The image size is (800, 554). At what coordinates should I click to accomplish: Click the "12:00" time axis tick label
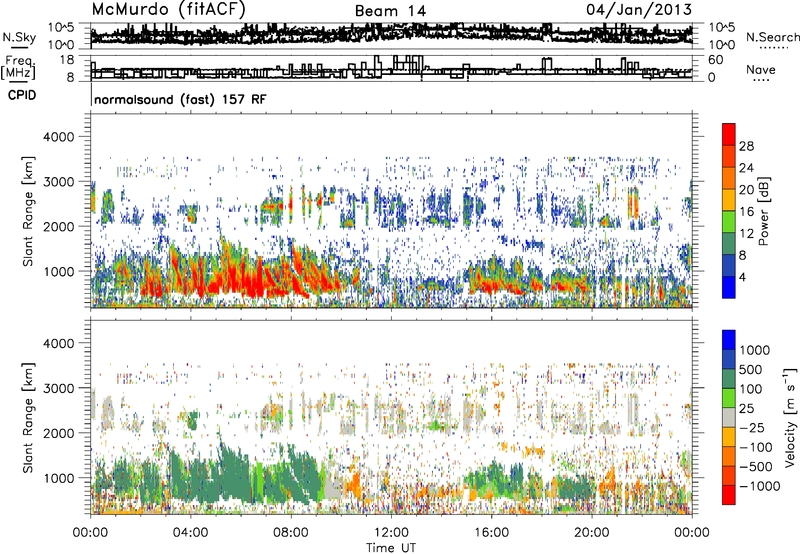tap(391, 533)
